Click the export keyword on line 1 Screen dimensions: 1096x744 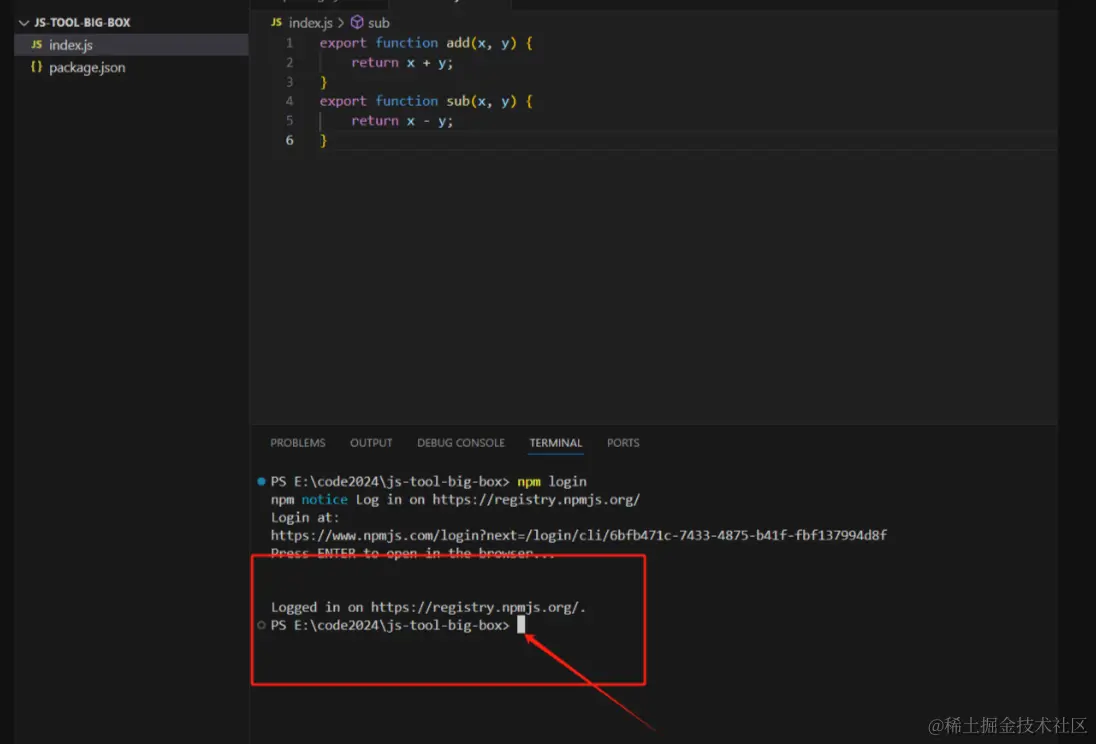click(x=342, y=43)
